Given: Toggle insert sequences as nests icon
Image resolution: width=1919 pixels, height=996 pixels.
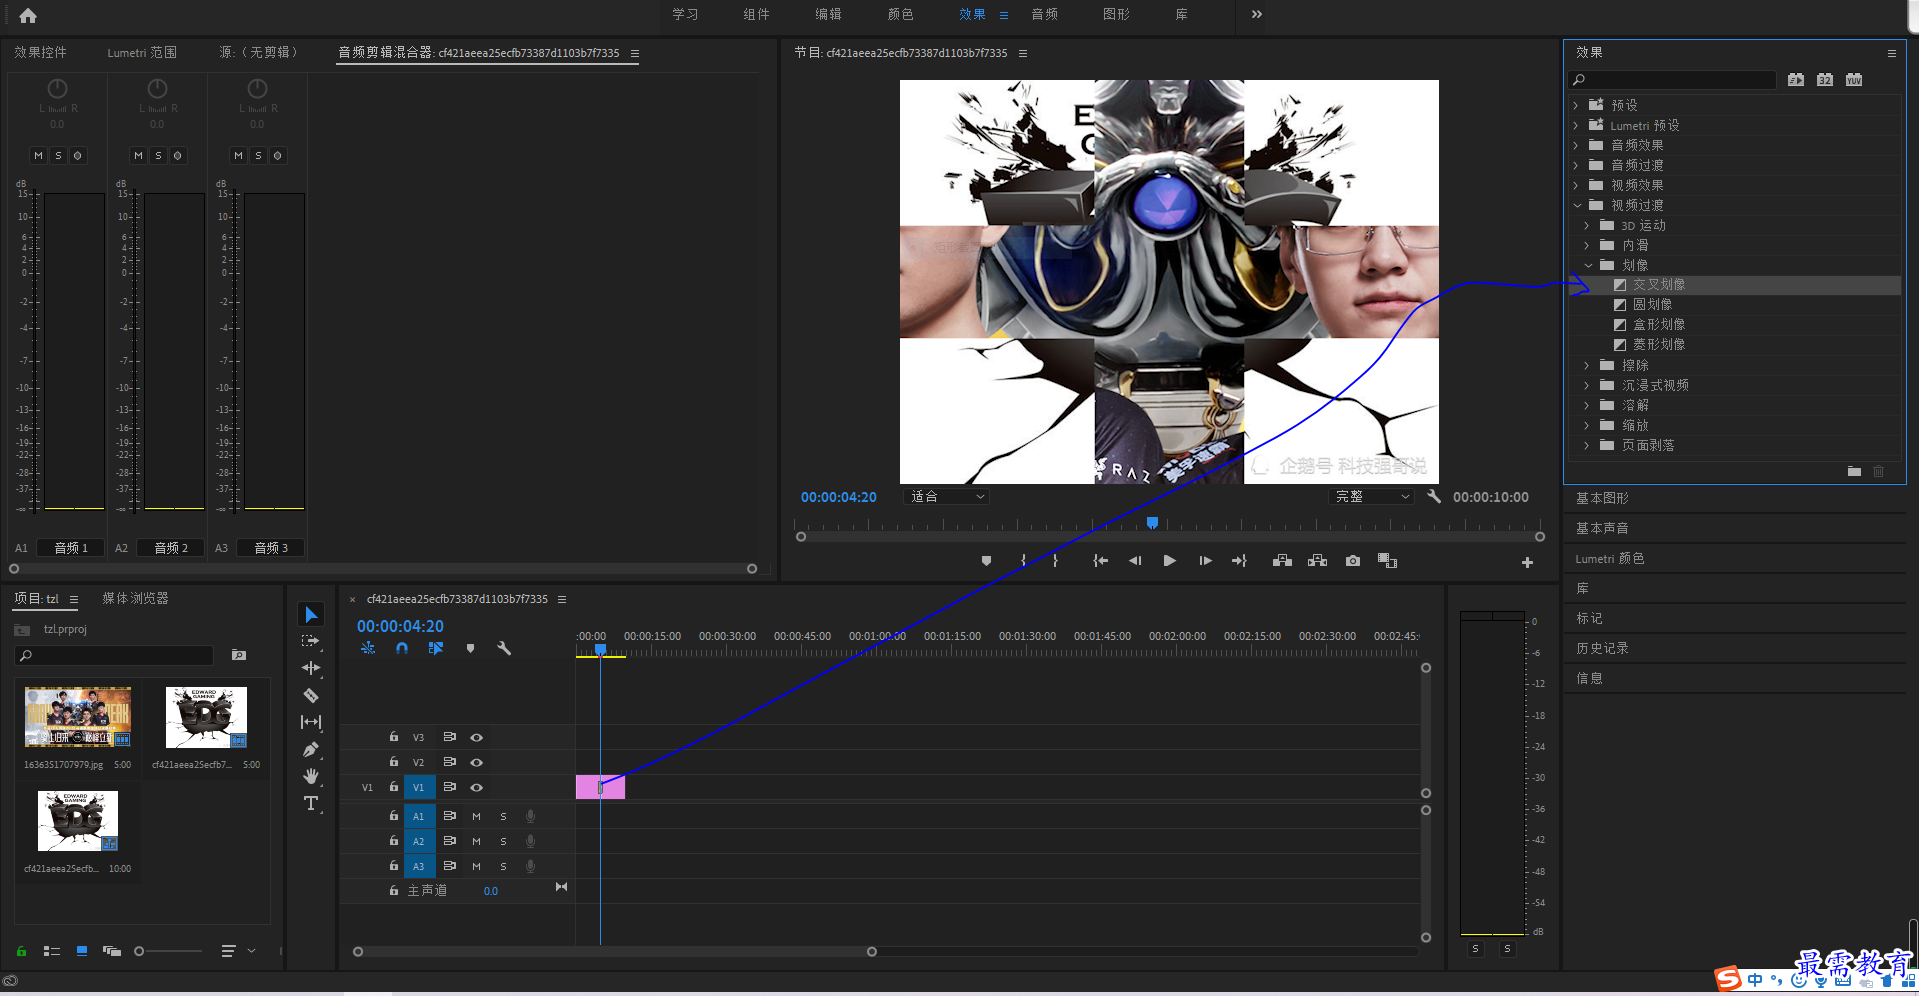Looking at the screenshot, I should coord(368,648).
